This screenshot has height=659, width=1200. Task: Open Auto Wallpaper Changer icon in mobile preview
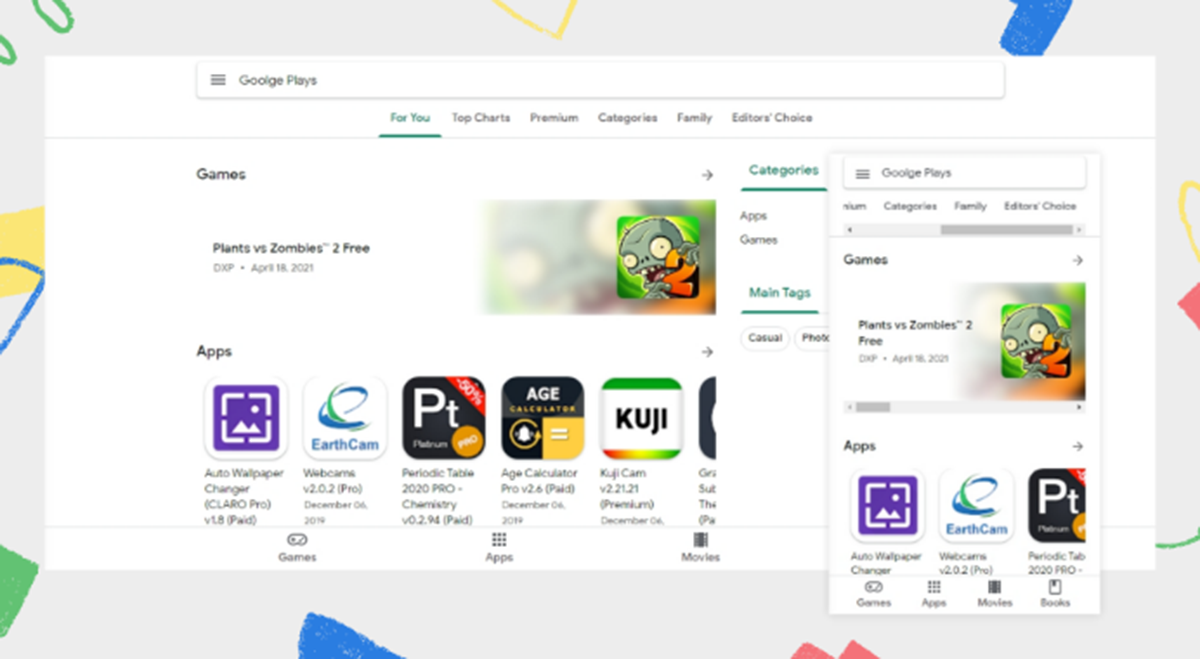[x=887, y=506]
